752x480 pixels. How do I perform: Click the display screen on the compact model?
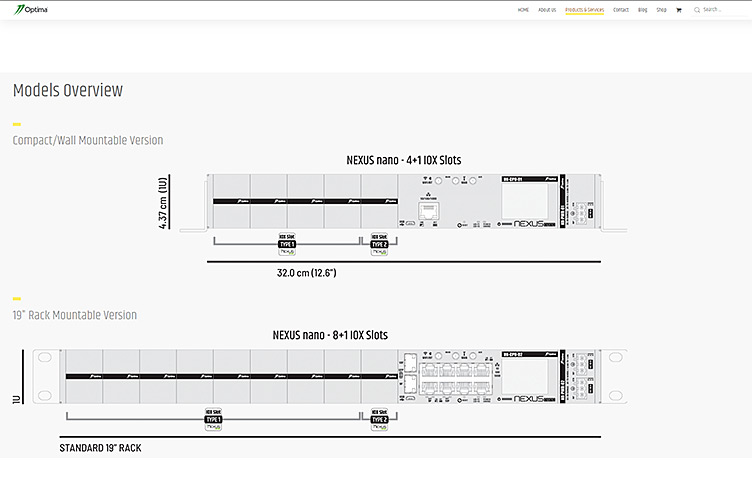pyautogui.click(x=525, y=201)
